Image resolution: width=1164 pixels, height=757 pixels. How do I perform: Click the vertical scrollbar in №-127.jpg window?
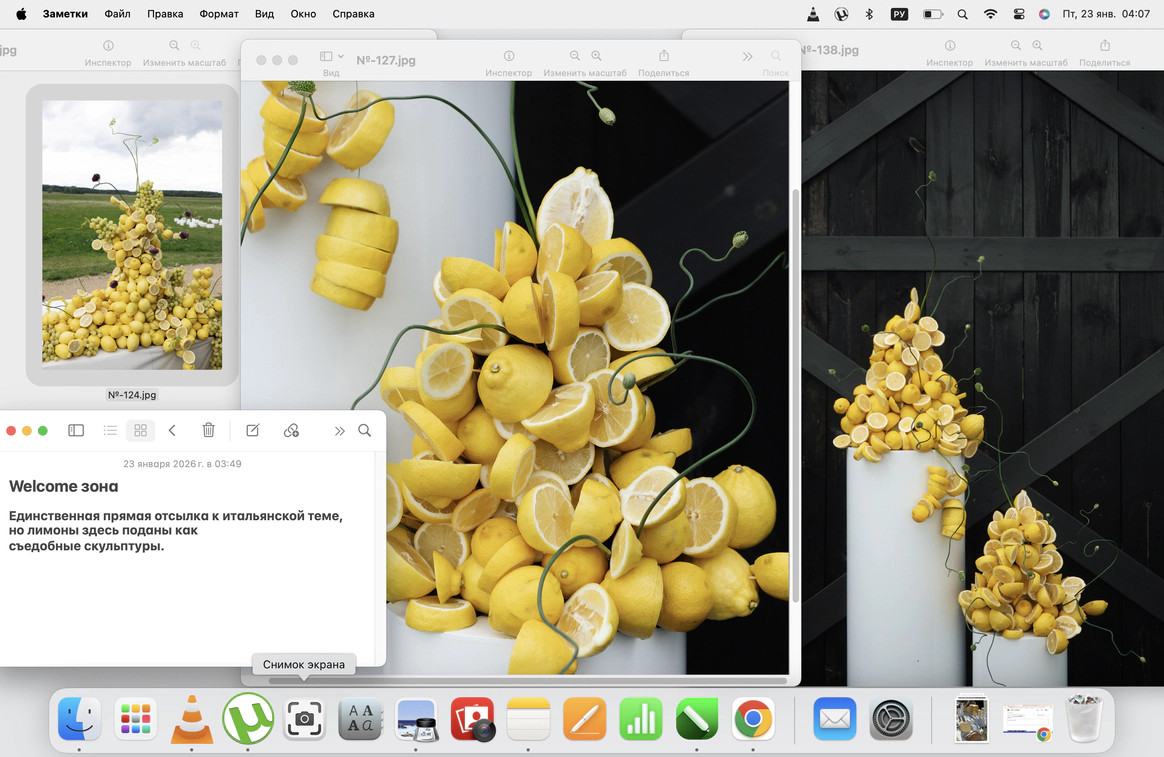click(x=795, y=395)
